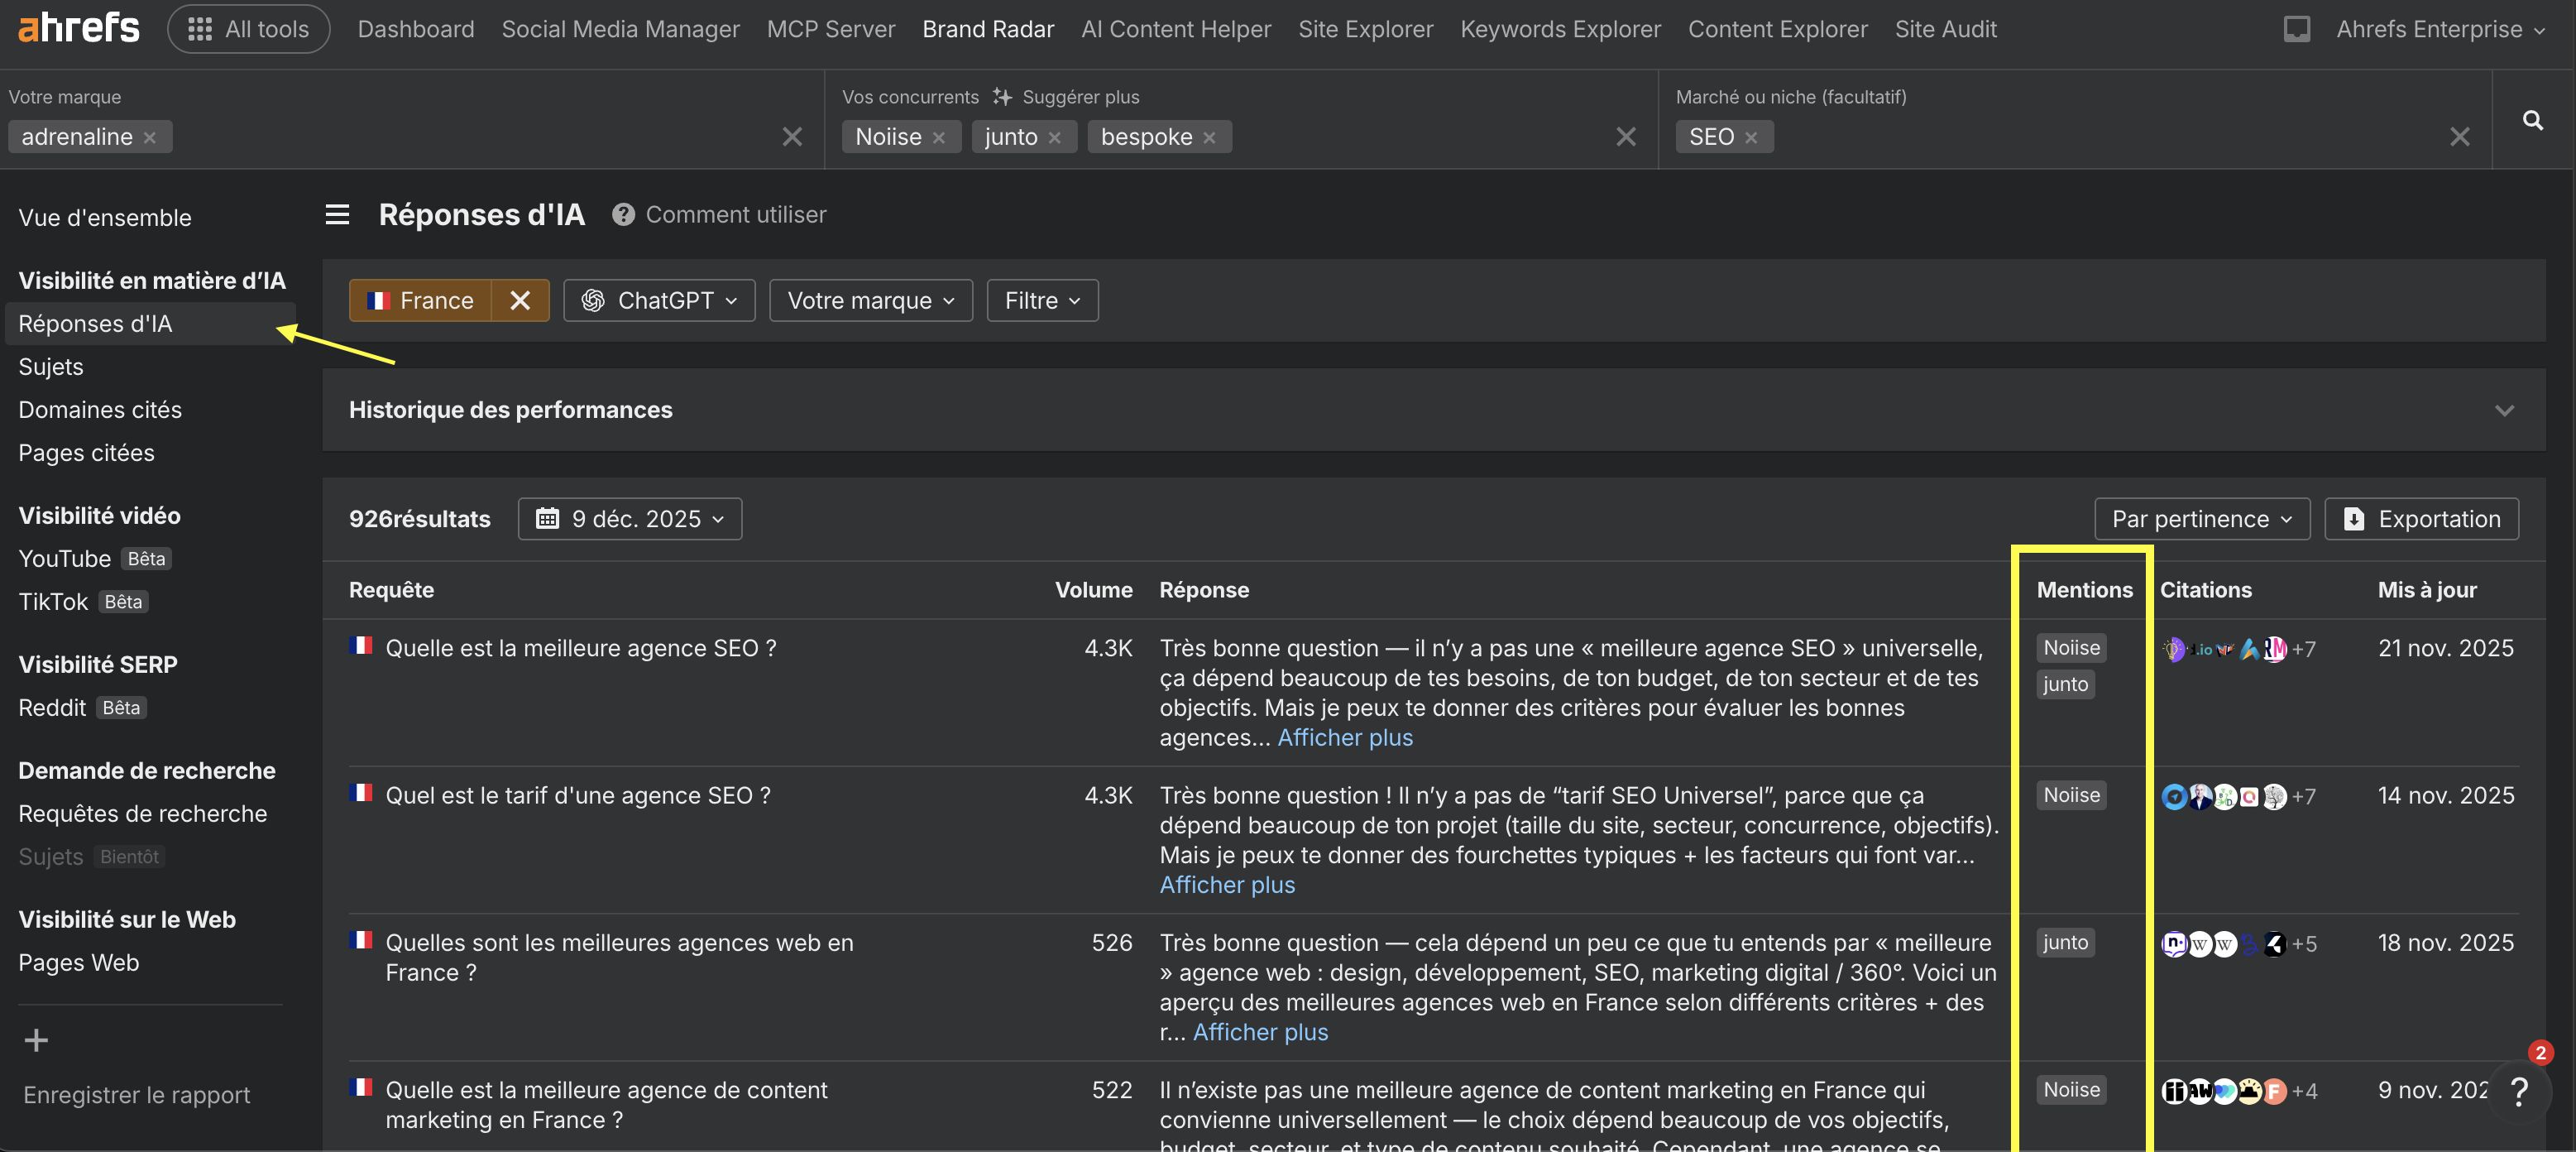Expand Historique des performances section

coord(2503,411)
